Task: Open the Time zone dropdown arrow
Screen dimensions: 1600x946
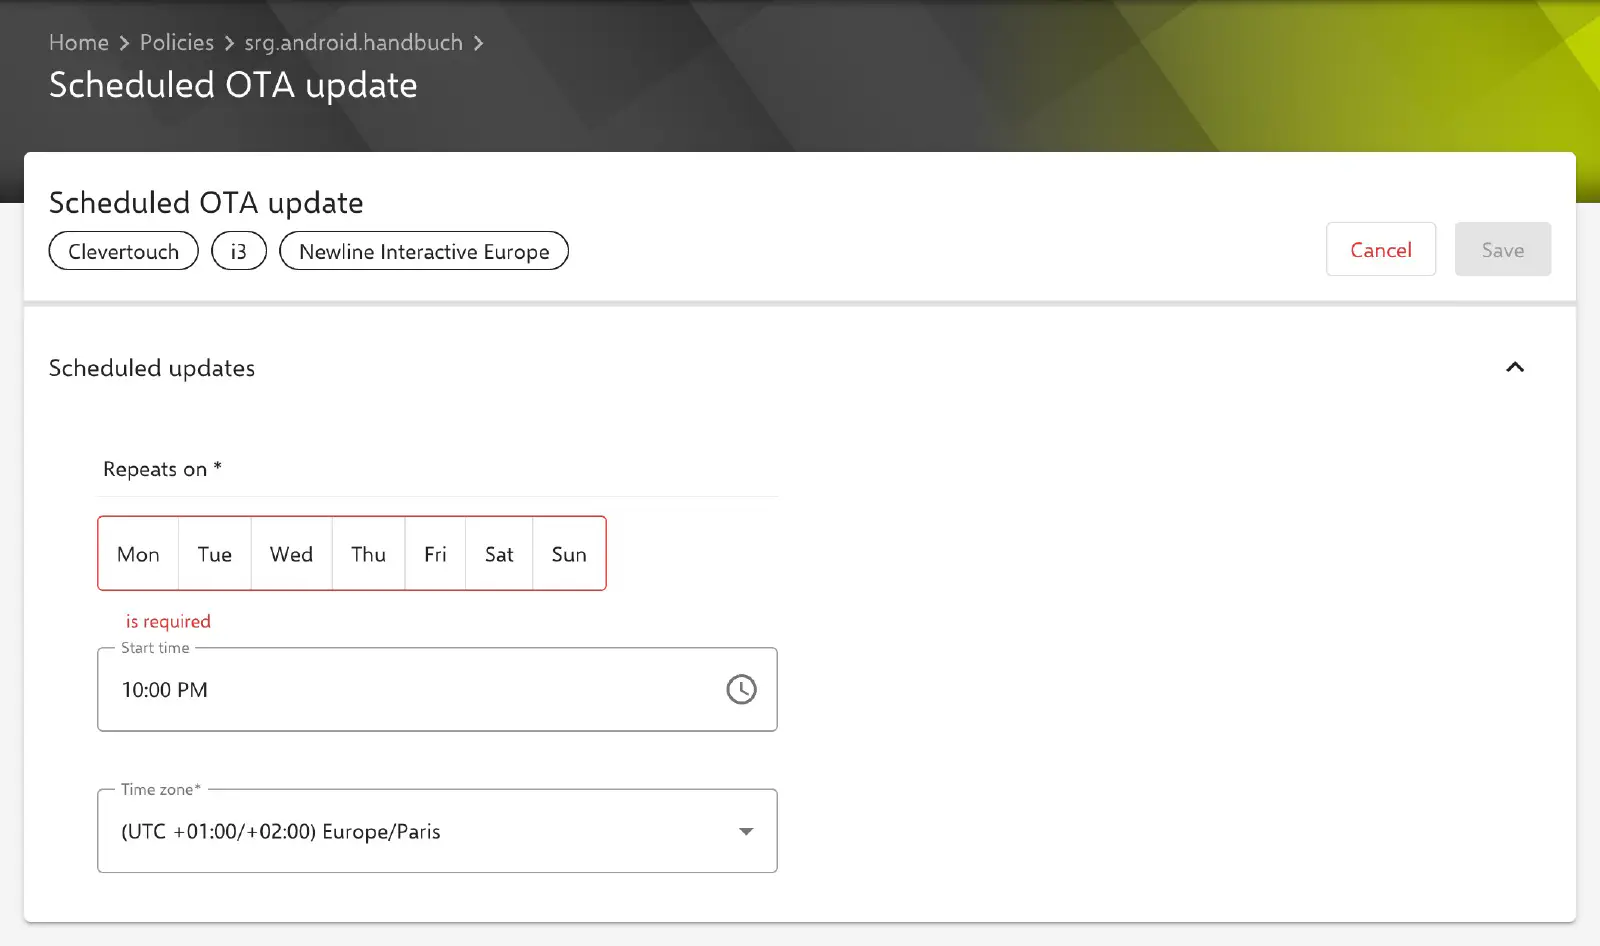Action: pos(746,831)
